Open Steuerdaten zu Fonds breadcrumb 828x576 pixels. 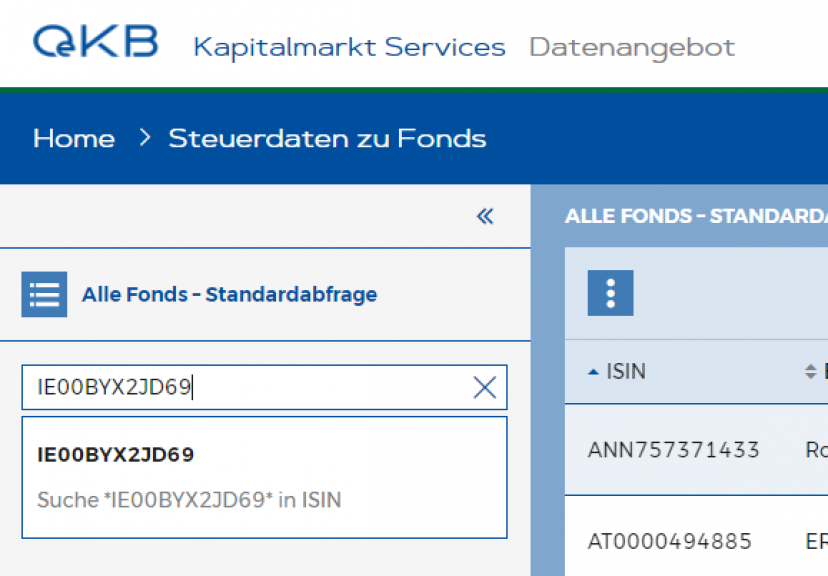click(x=327, y=139)
